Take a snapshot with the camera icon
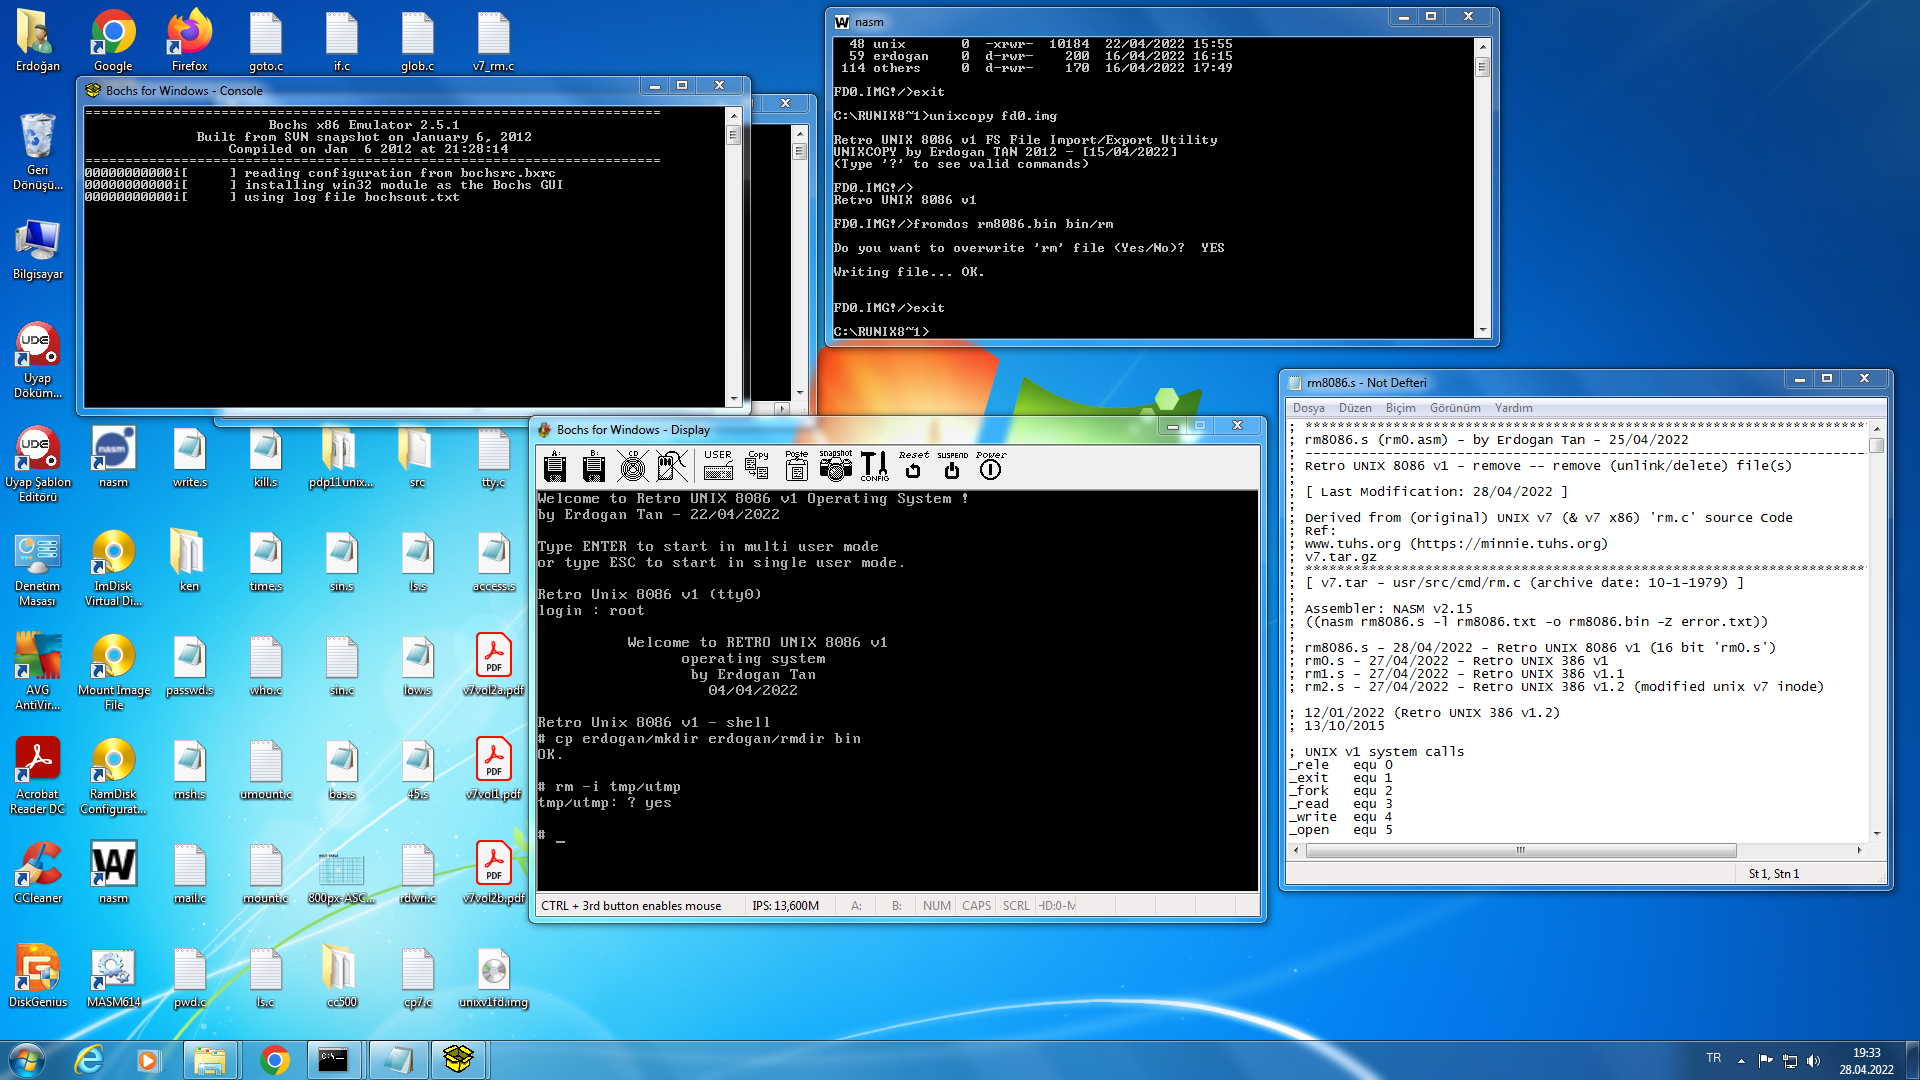The height and width of the screenshot is (1080, 1920). (x=835, y=466)
